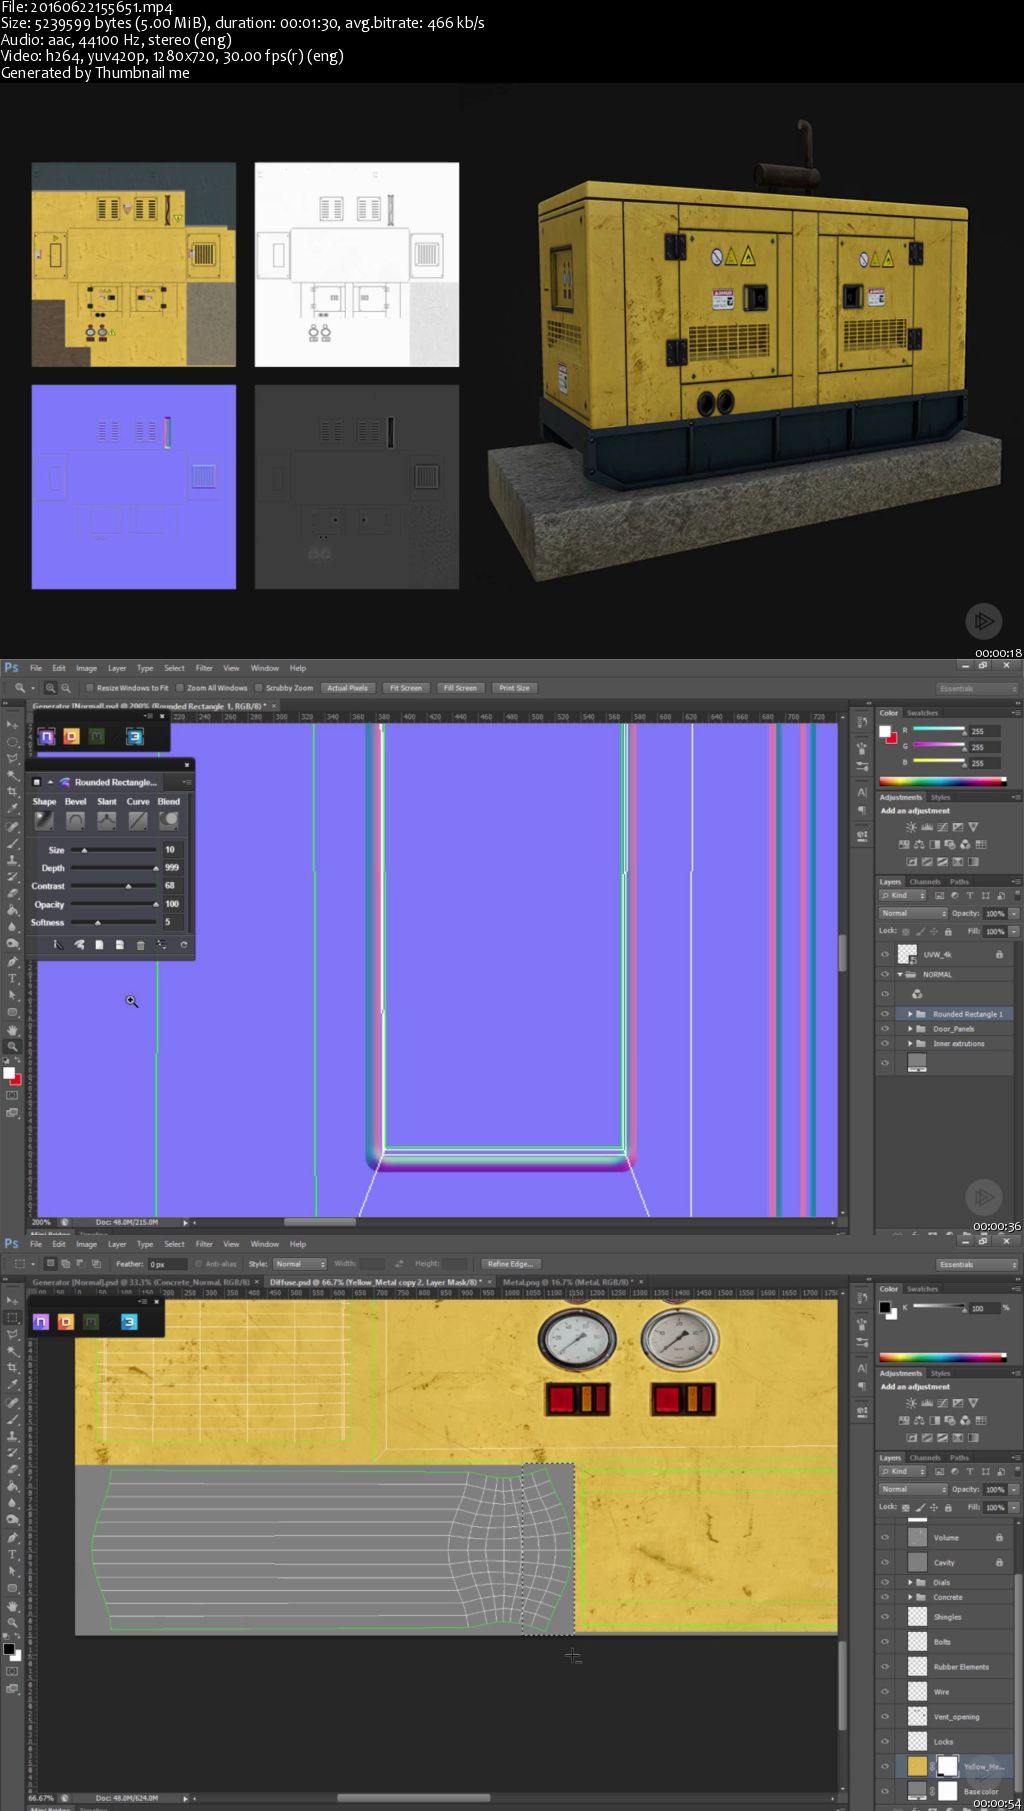Hide the Rubber Elements layer
This screenshot has height=1811, width=1024.
(x=884, y=1667)
